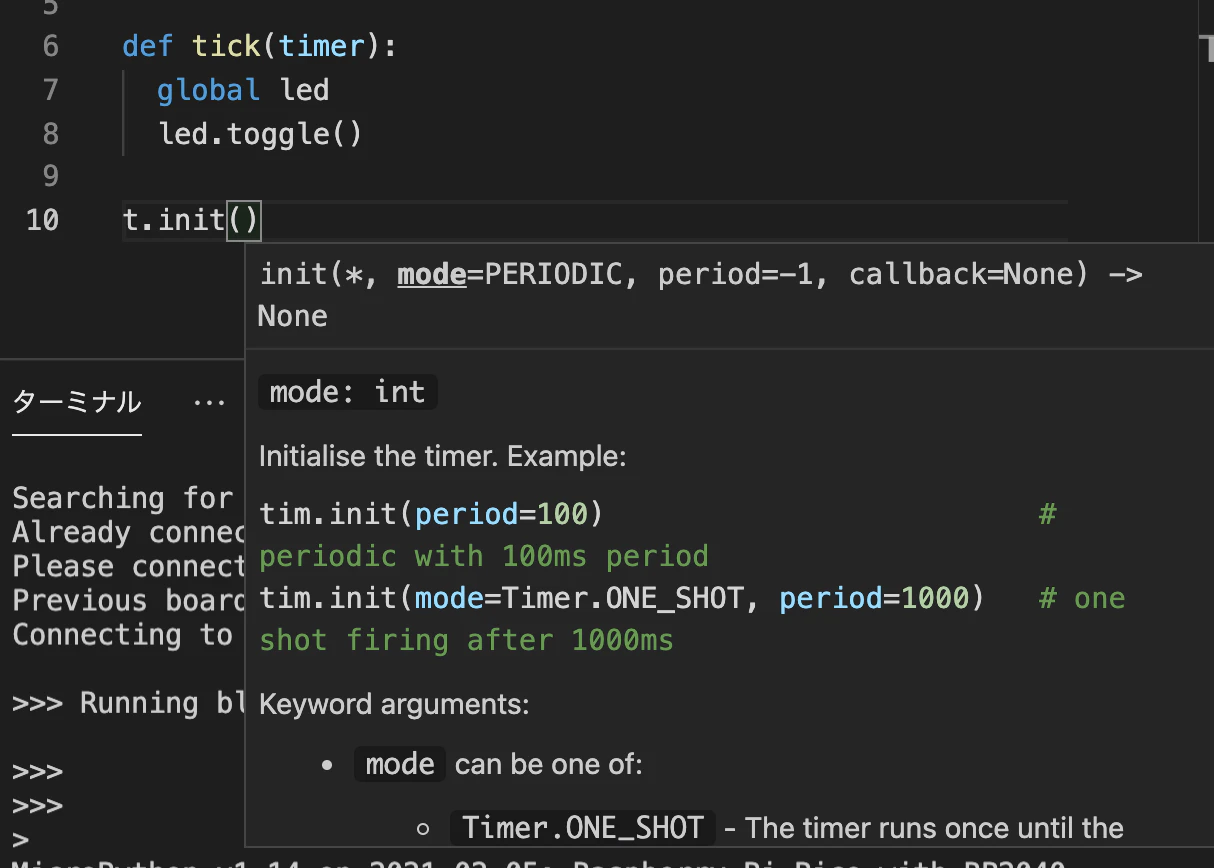This screenshot has height=868, width=1214.
Task: Click line number 9 in the gutter
Action: click(x=51, y=176)
